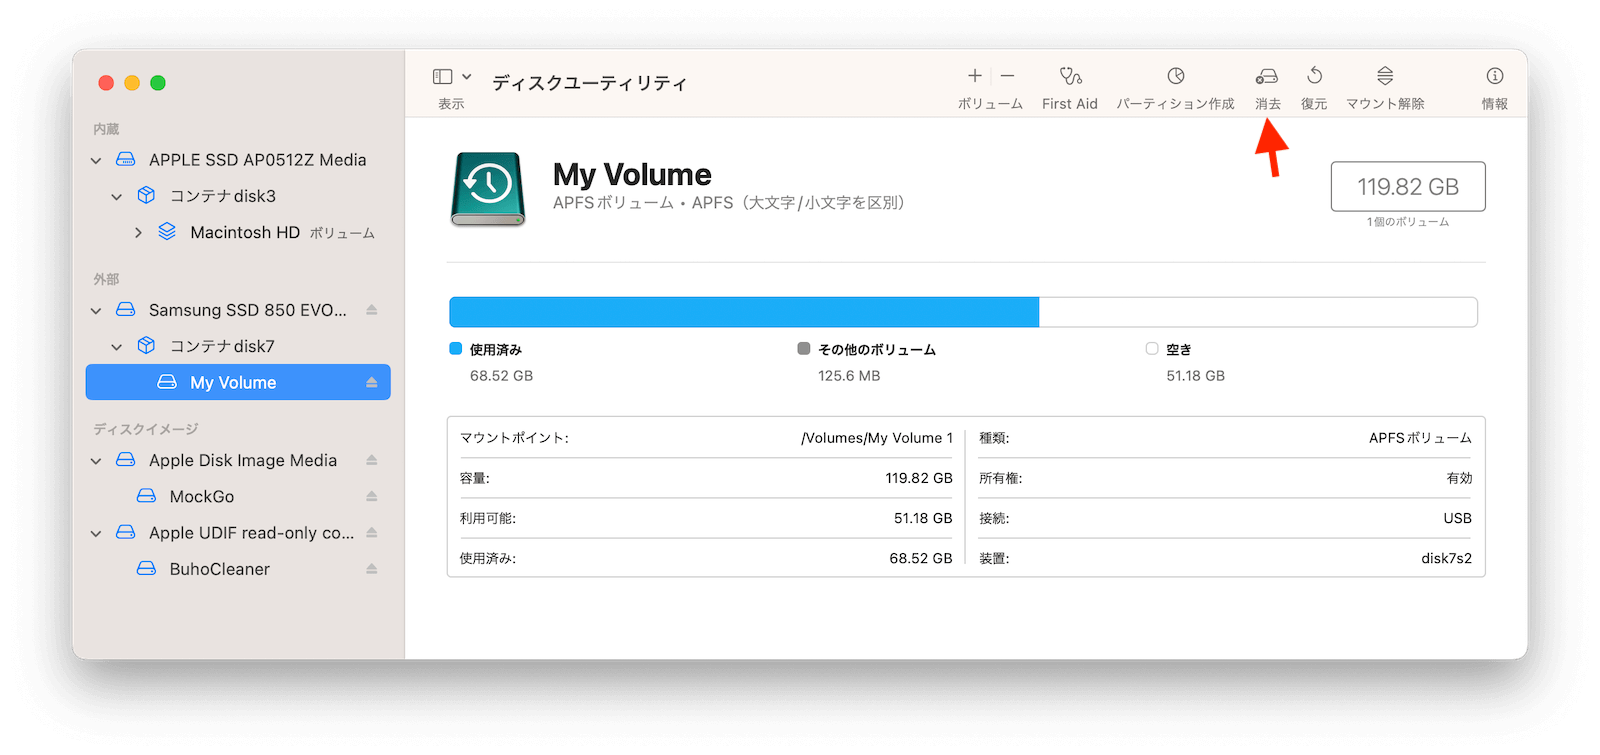Select Apple UDIF read-only item in sidebar

point(238,533)
